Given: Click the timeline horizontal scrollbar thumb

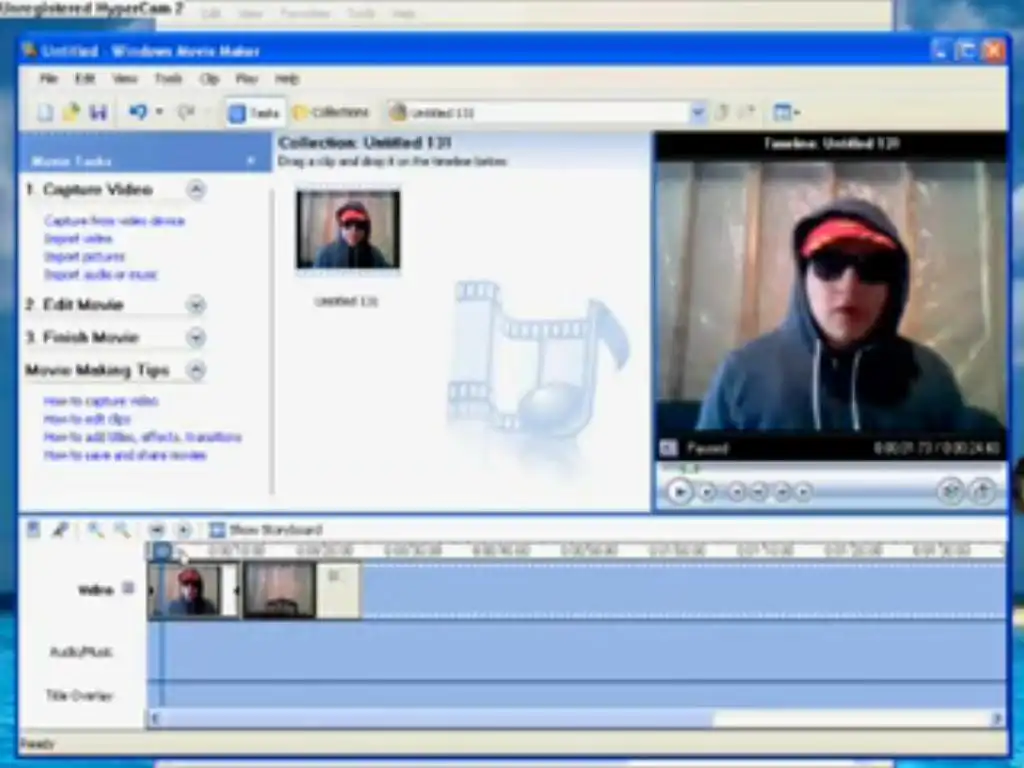Looking at the screenshot, I should point(437,719).
